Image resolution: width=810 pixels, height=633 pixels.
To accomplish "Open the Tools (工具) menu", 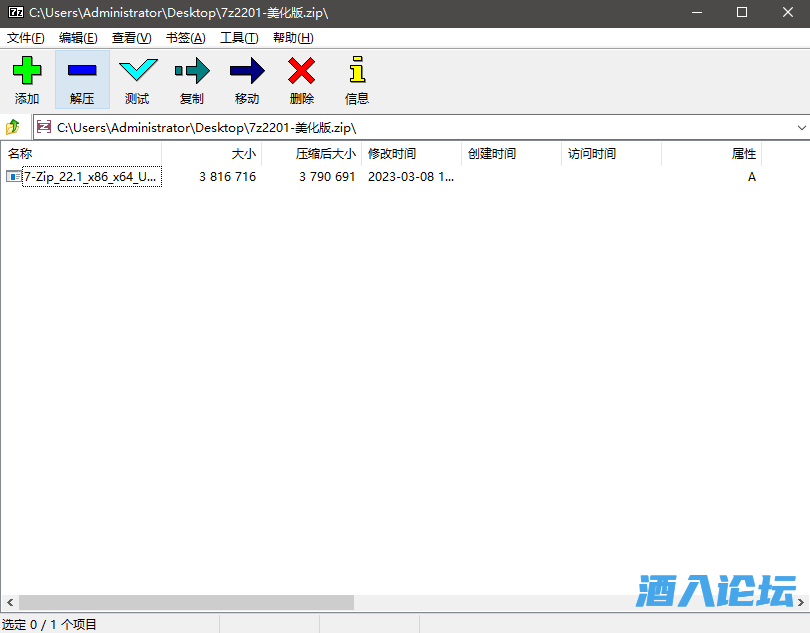I will [239, 38].
